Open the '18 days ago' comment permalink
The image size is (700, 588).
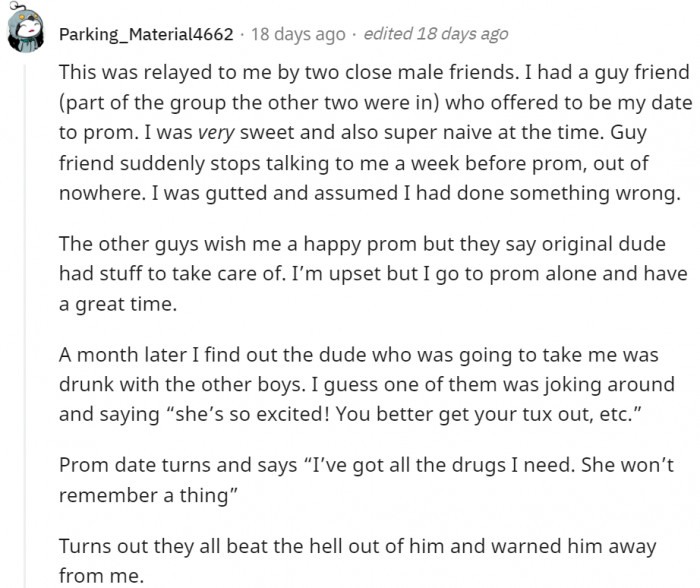(298, 34)
